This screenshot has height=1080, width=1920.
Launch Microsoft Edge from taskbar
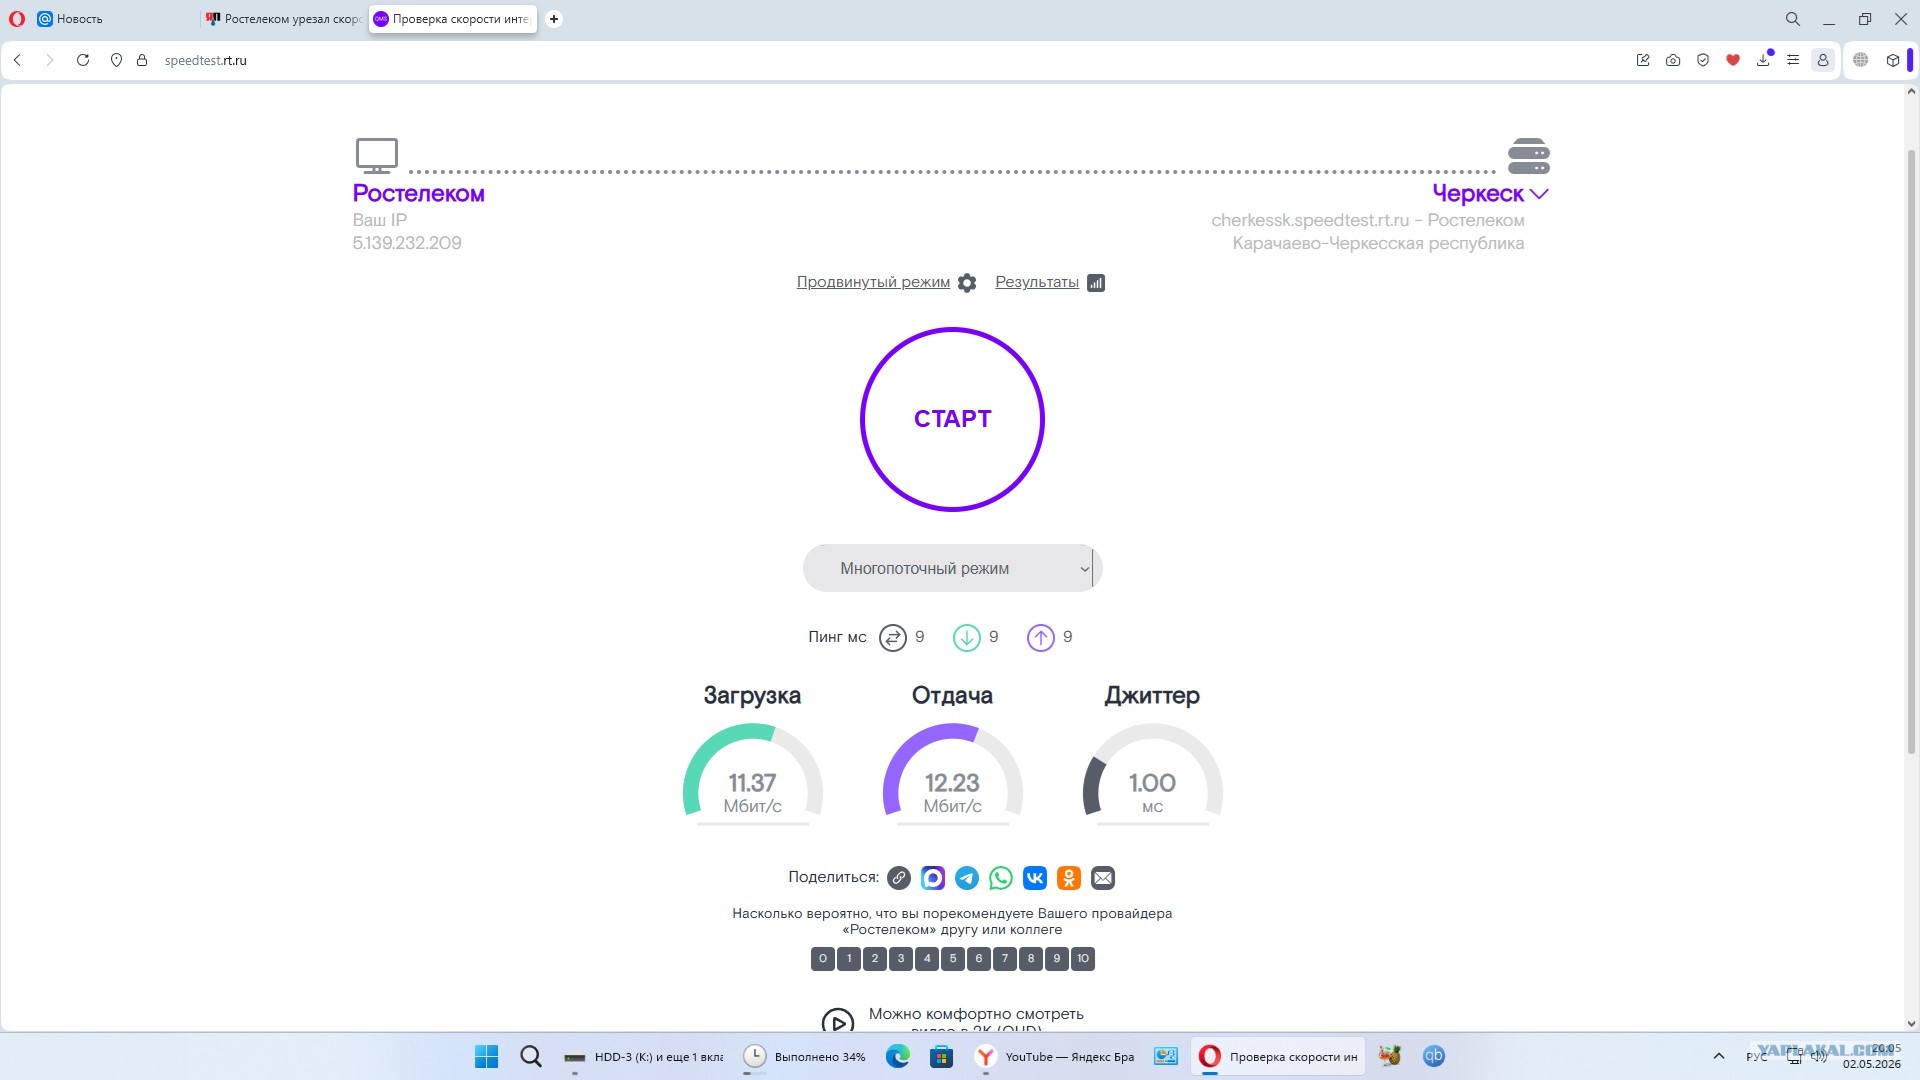point(898,1056)
